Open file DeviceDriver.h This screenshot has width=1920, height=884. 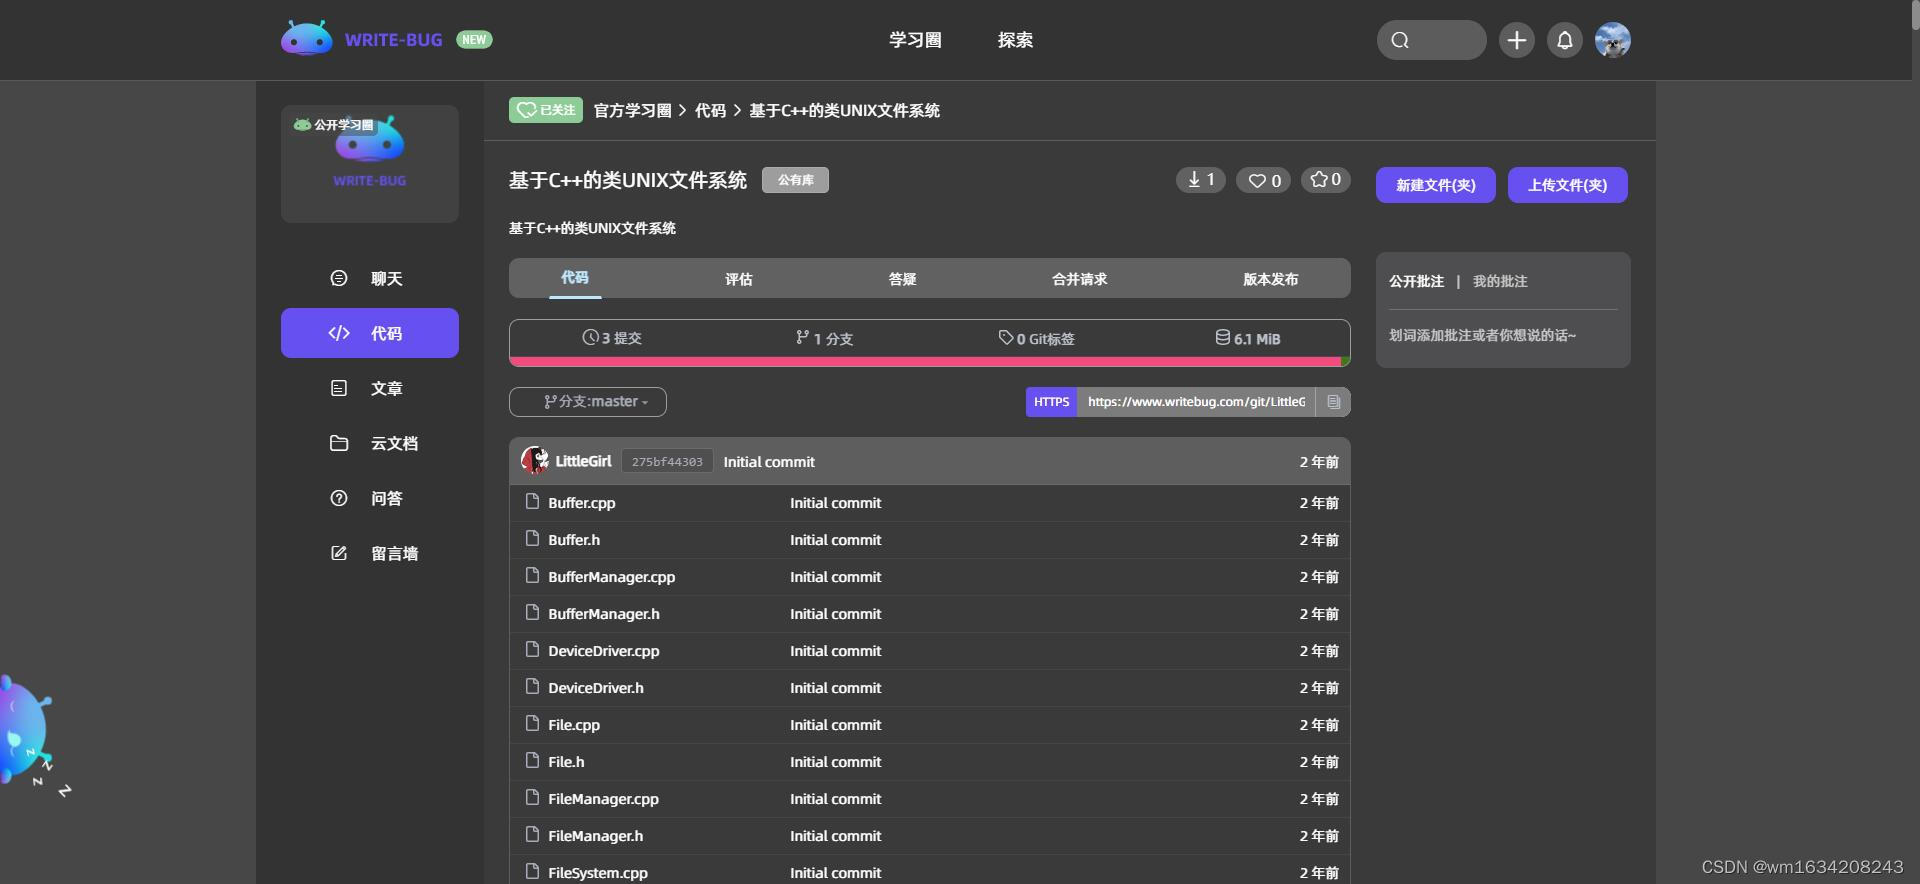coord(596,688)
